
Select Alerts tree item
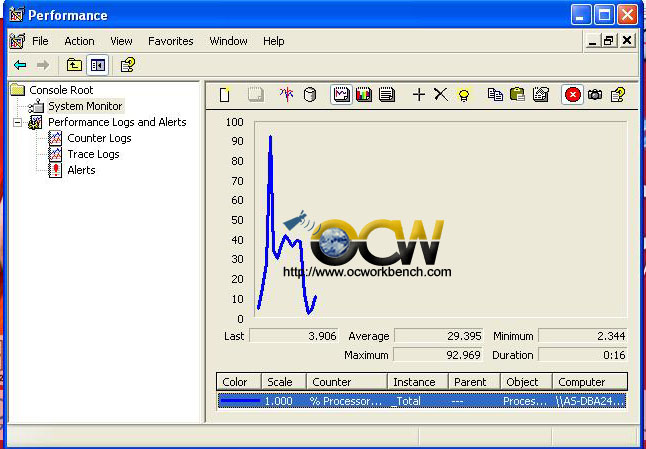pos(81,170)
